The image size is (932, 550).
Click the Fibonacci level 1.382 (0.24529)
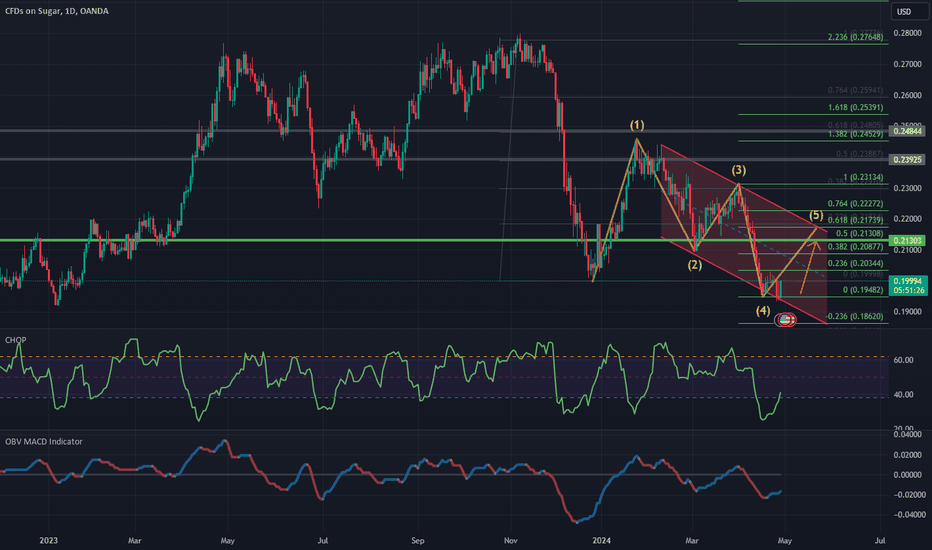855,134
